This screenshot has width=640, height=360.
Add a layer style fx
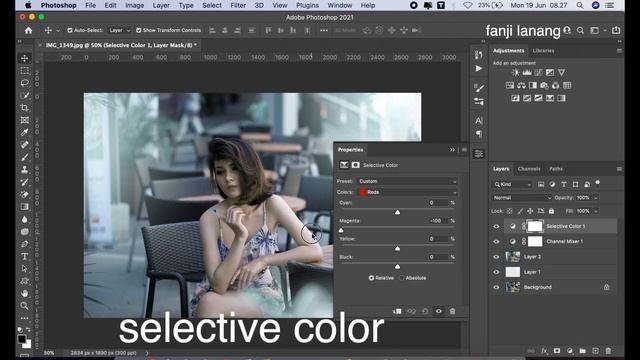click(x=544, y=351)
